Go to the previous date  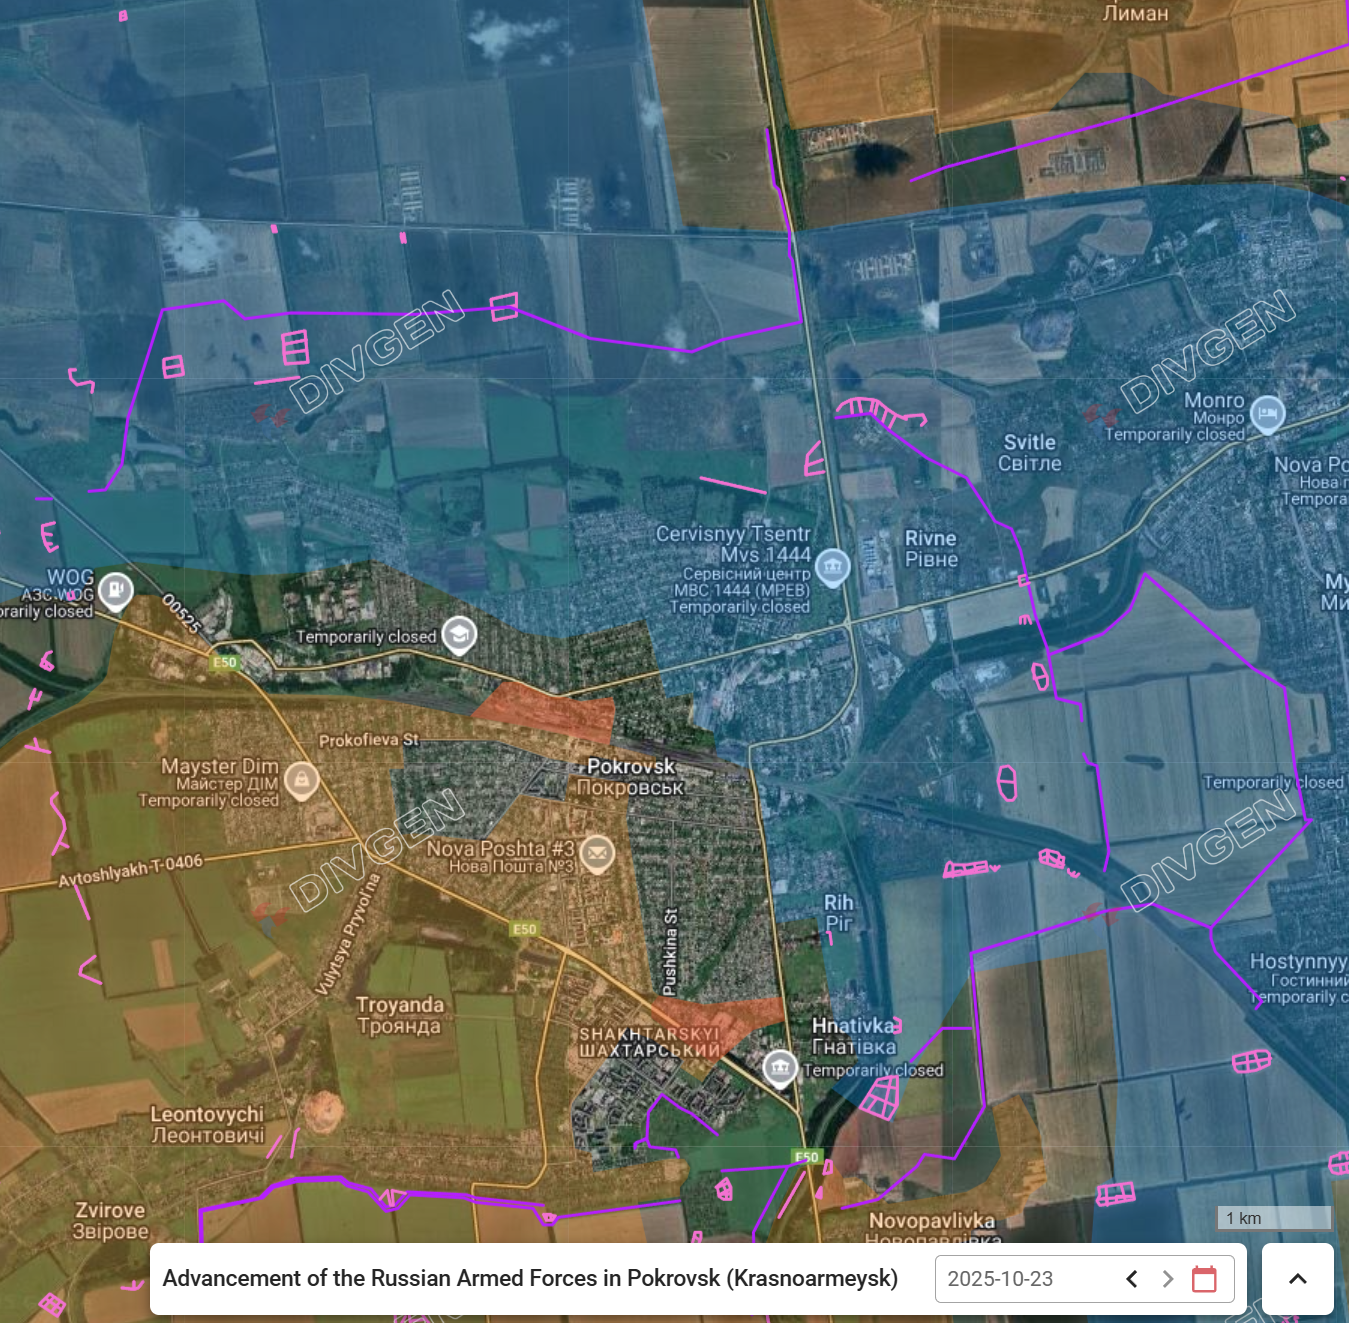click(1132, 1279)
